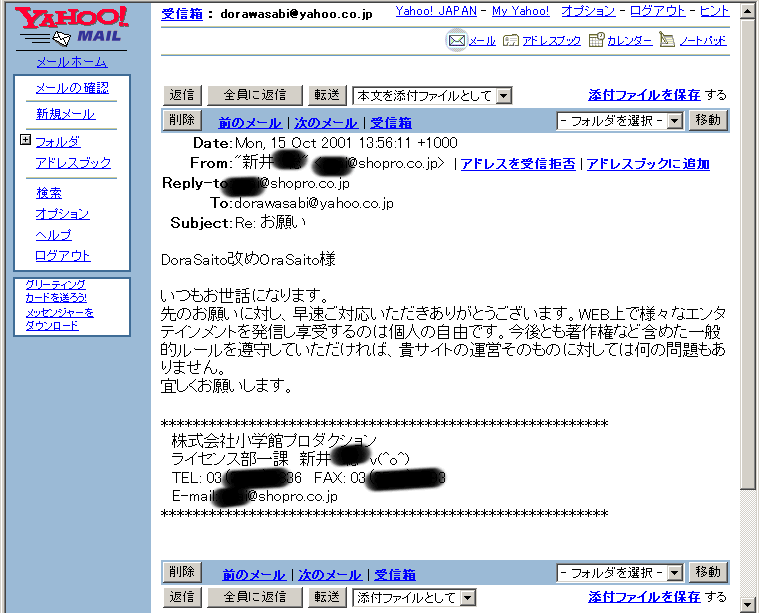
Task: Select メールの確認 in sidebar
Action: point(72,88)
